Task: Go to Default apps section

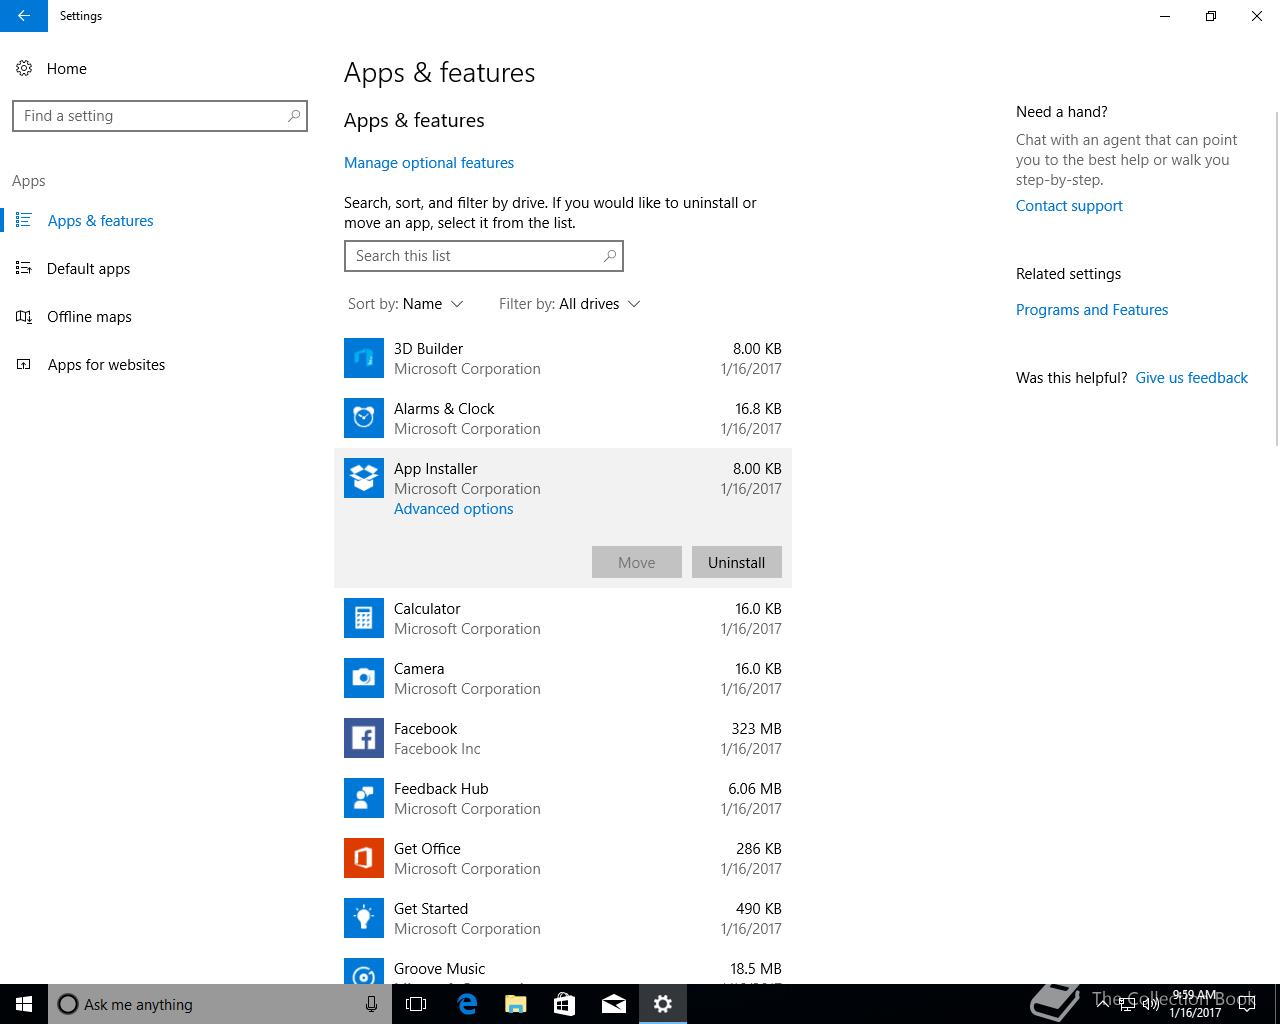Action: tap(88, 269)
